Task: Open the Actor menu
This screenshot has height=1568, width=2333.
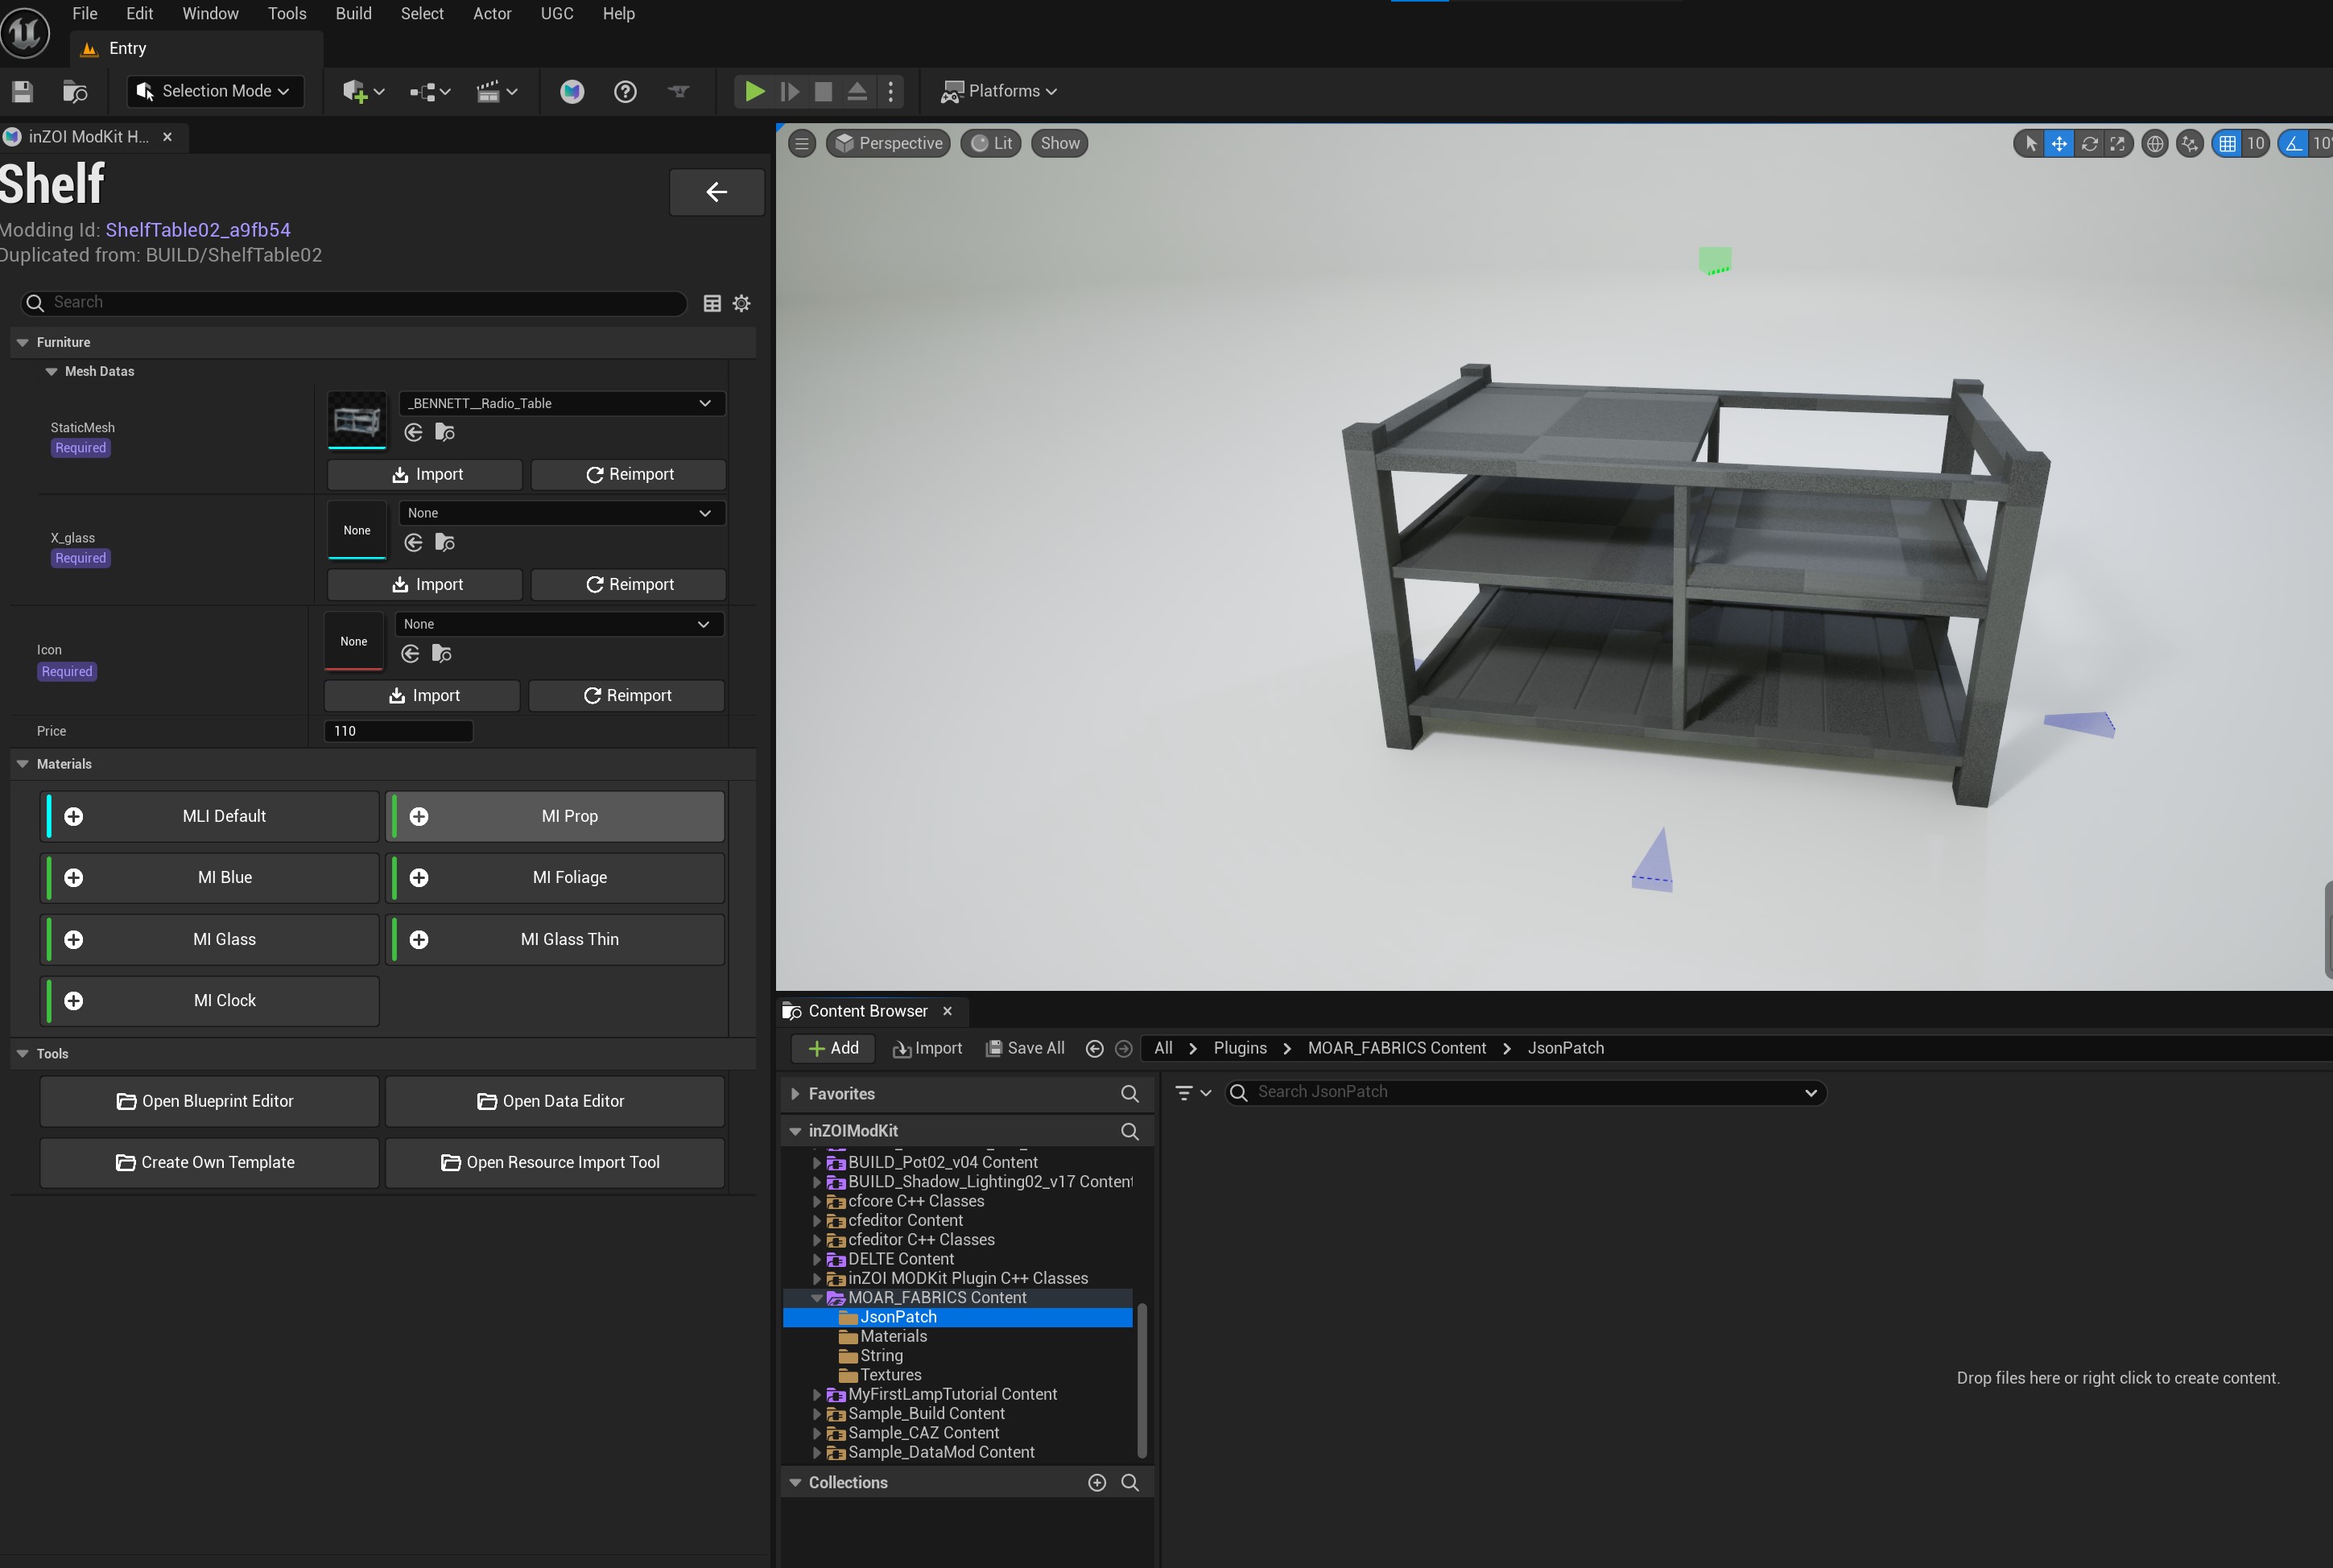Action: click(492, 14)
